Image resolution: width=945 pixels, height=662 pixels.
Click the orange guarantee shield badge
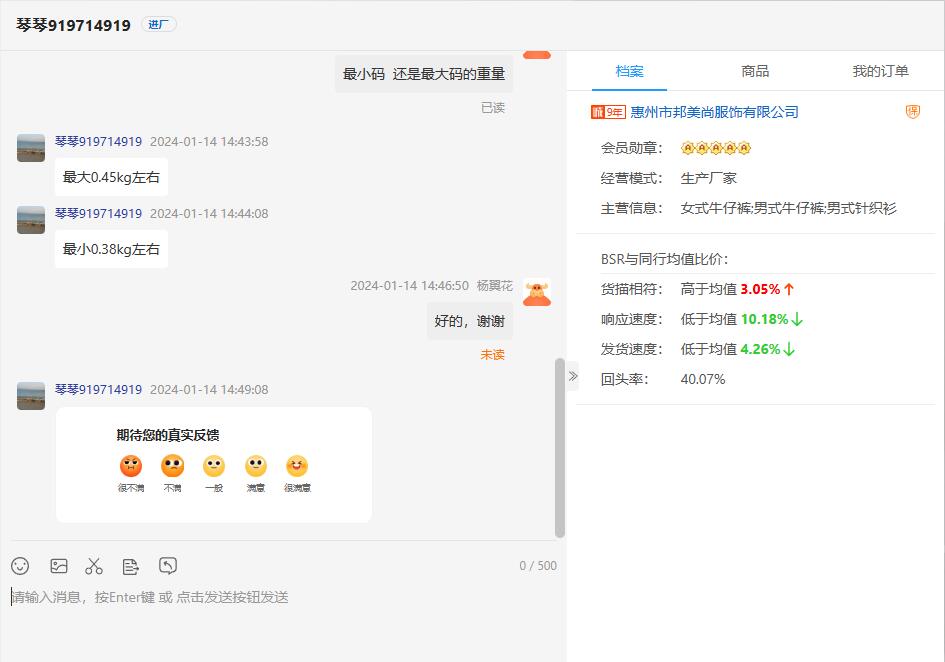click(912, 112)
